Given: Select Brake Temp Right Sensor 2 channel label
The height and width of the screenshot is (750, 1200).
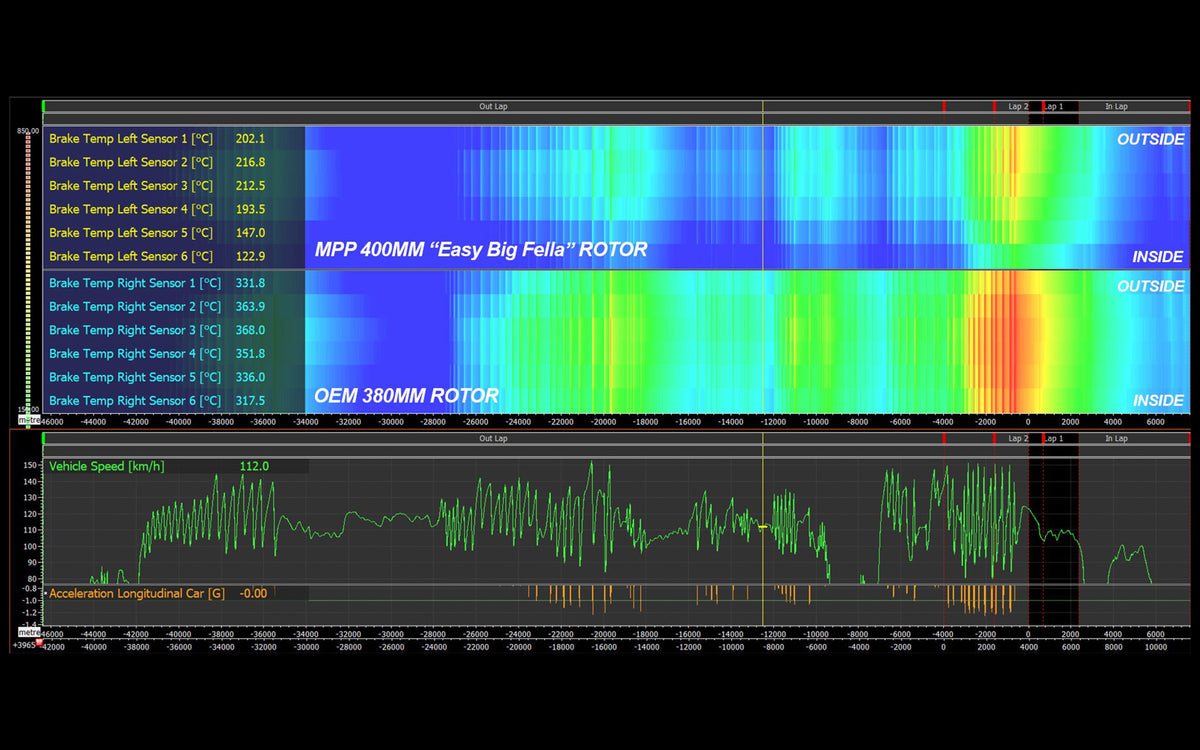Looking at the screenshot, I should coord(135,306).
